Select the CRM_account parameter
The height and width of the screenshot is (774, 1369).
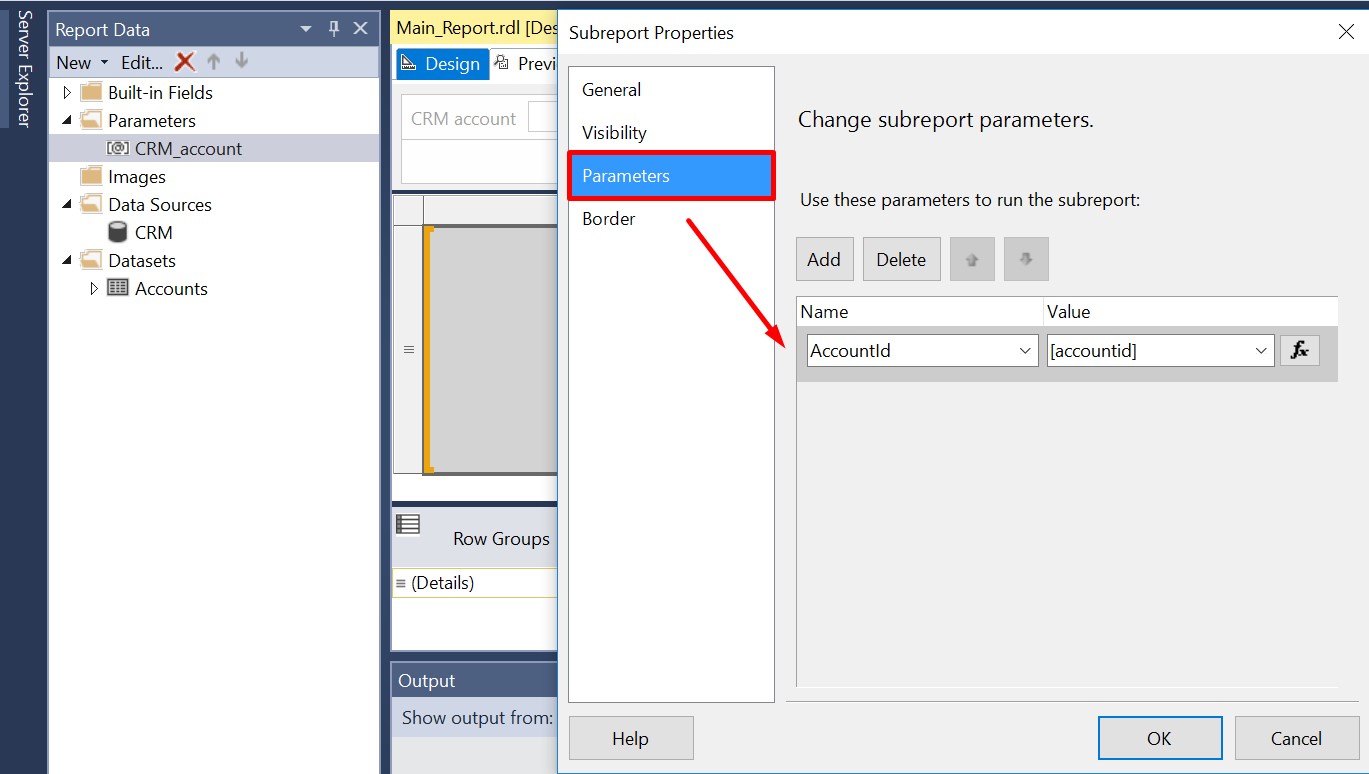coord(189,148)
